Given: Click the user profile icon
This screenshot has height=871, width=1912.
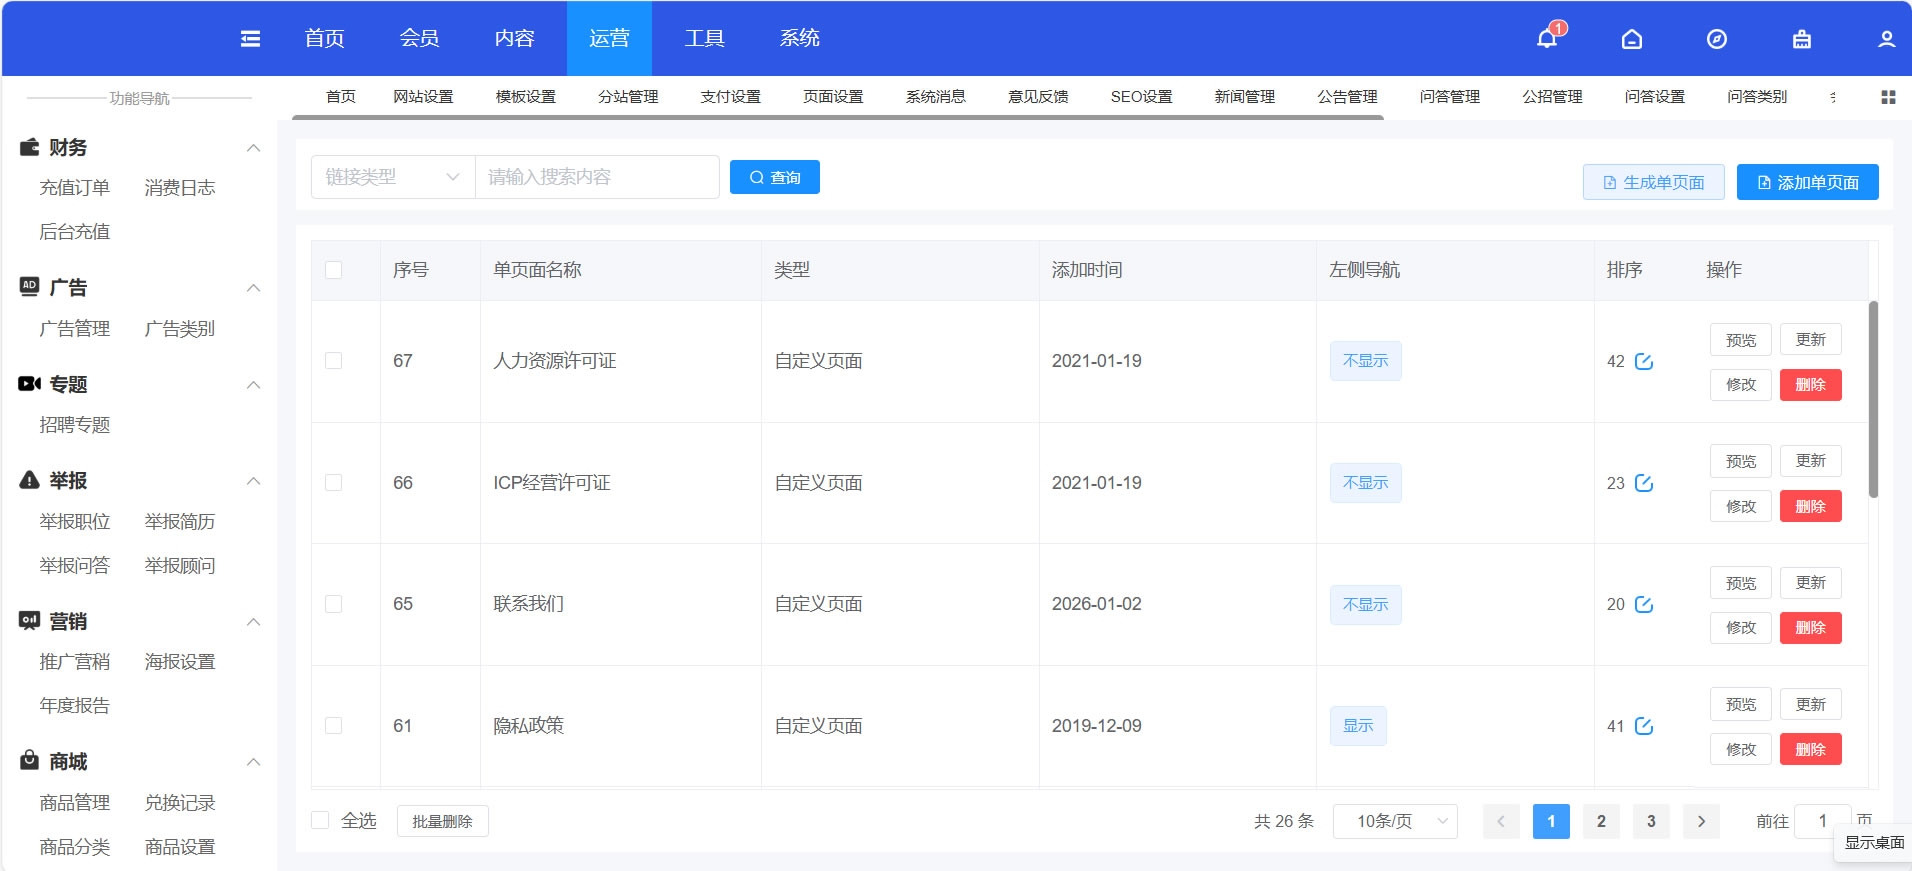Looking at the screenshot, I should pos(1886,39).
